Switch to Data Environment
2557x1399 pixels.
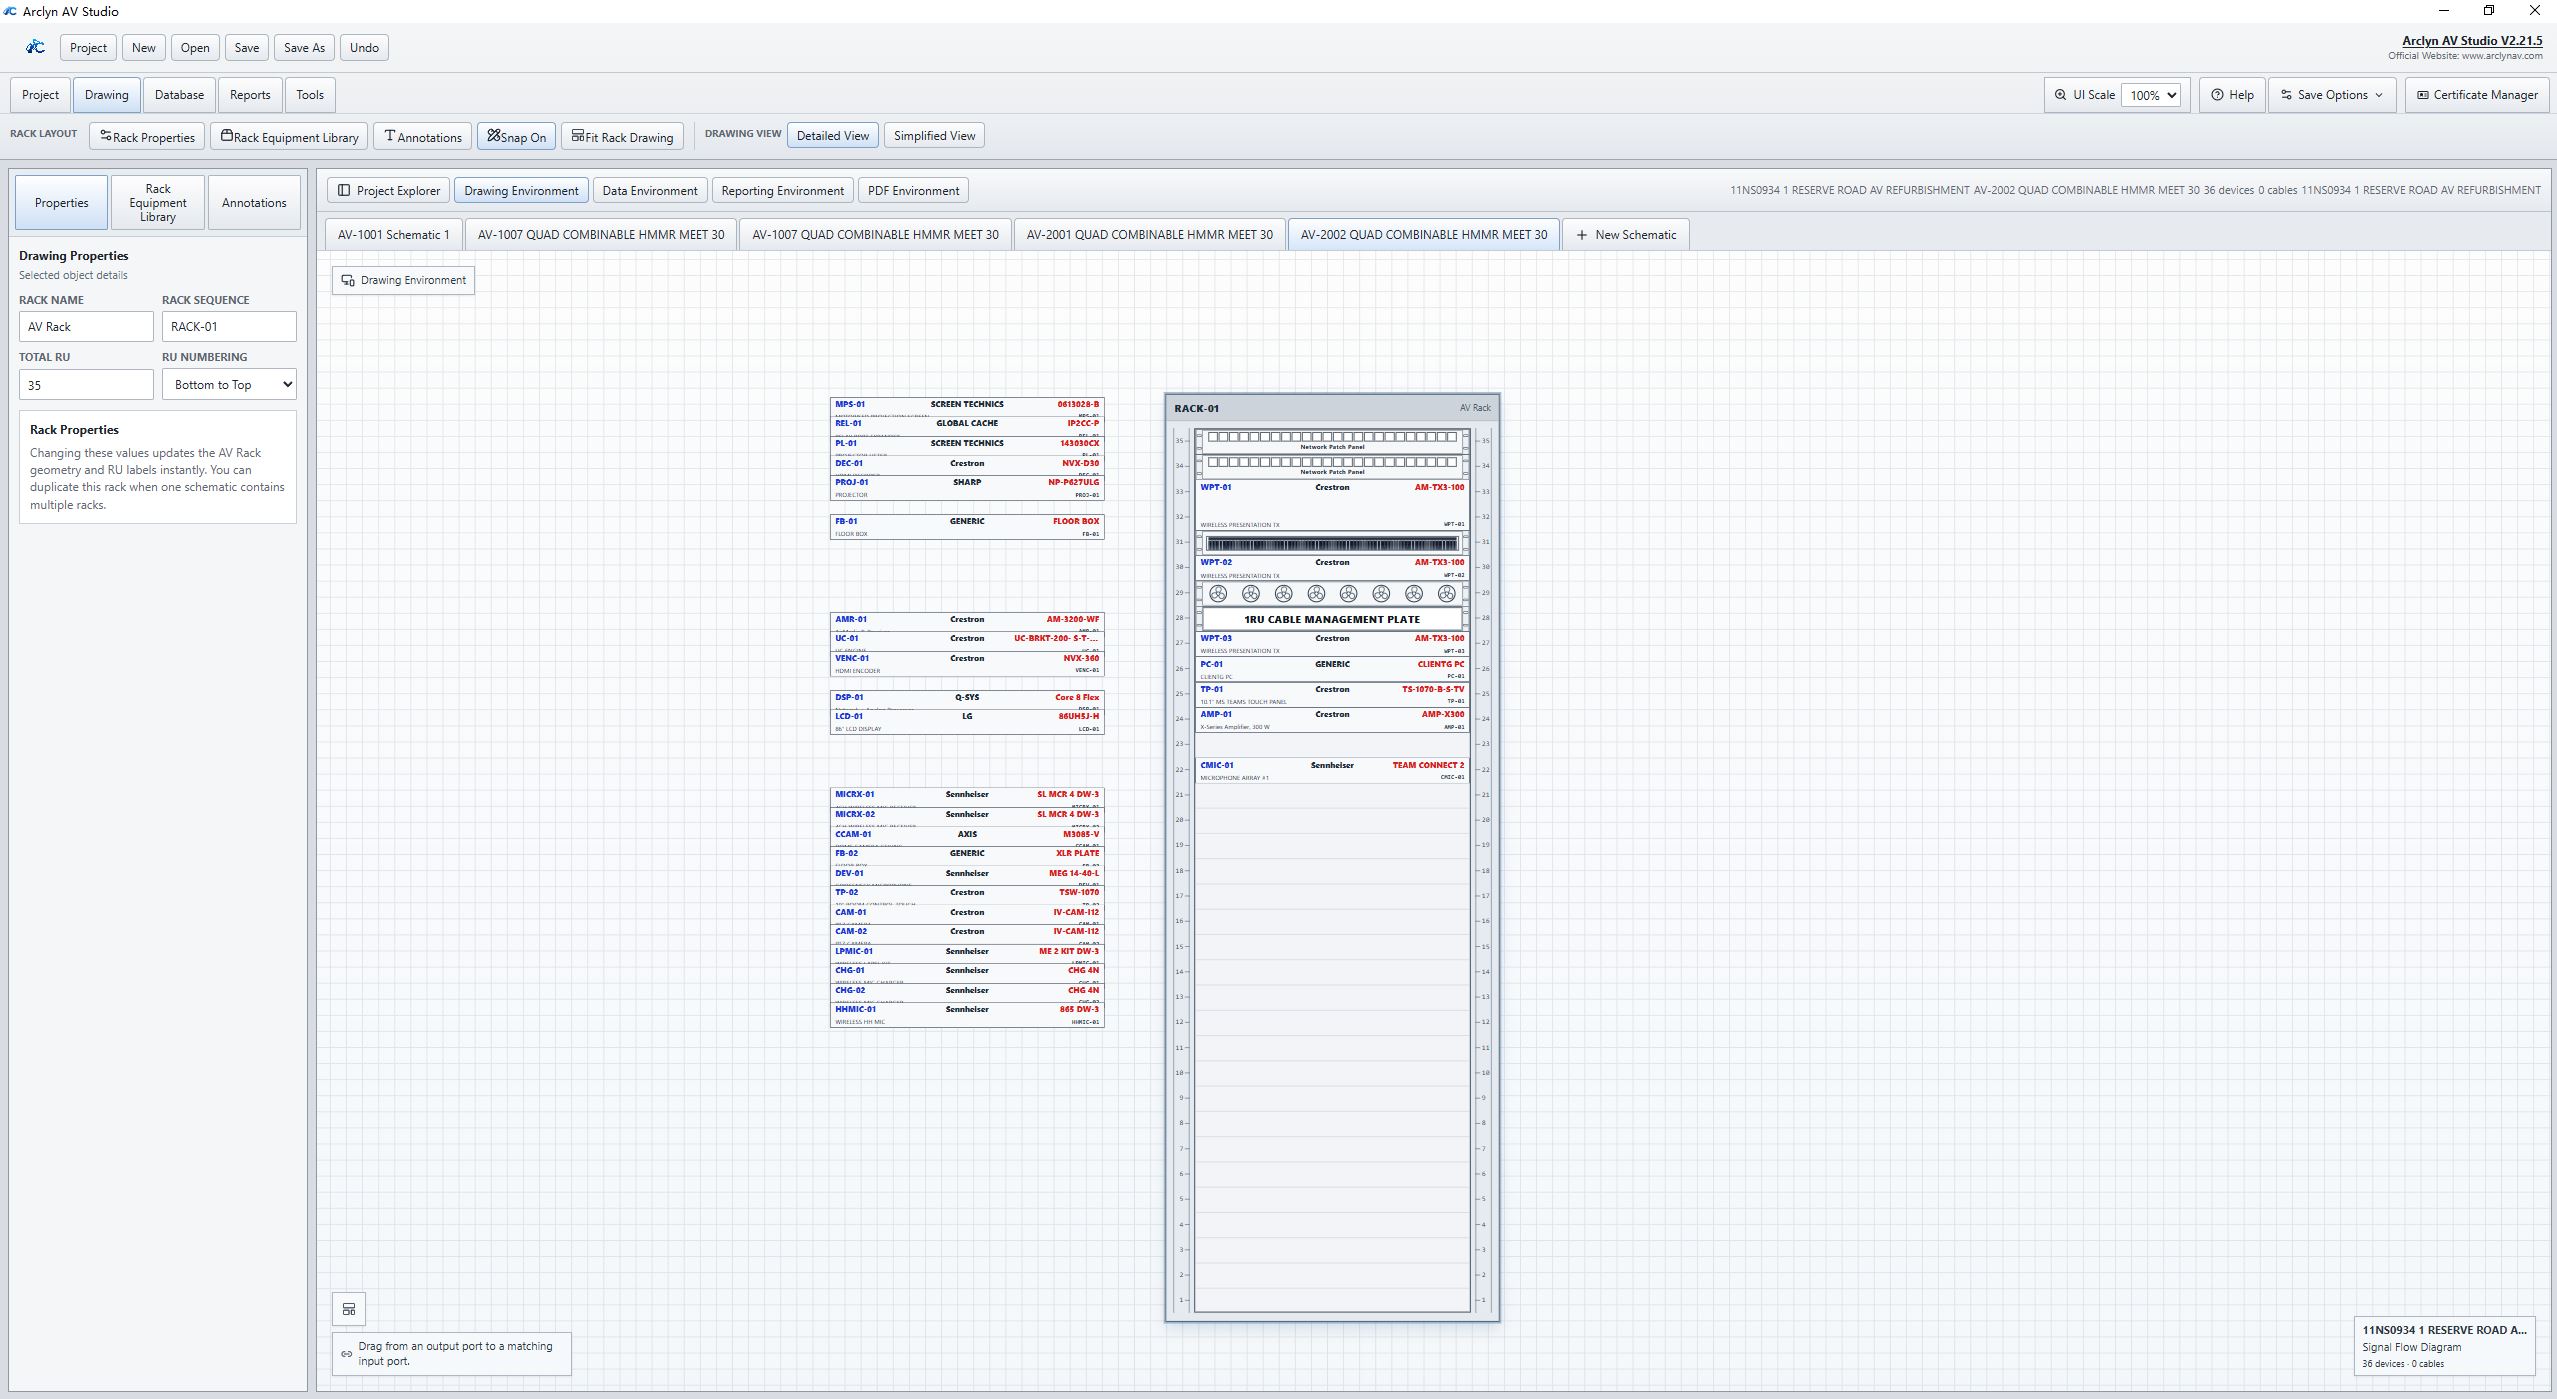[x=650, y=191]
